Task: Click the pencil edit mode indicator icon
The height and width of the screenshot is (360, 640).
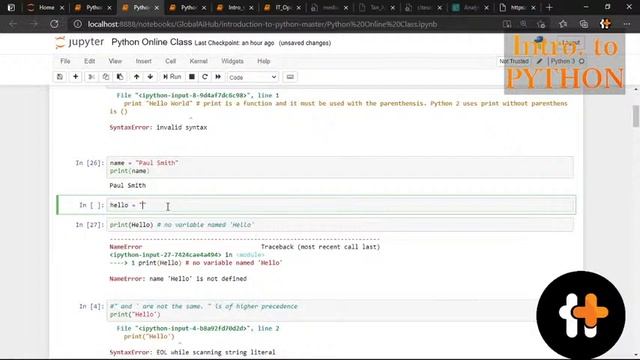Action: pos(539,61)
